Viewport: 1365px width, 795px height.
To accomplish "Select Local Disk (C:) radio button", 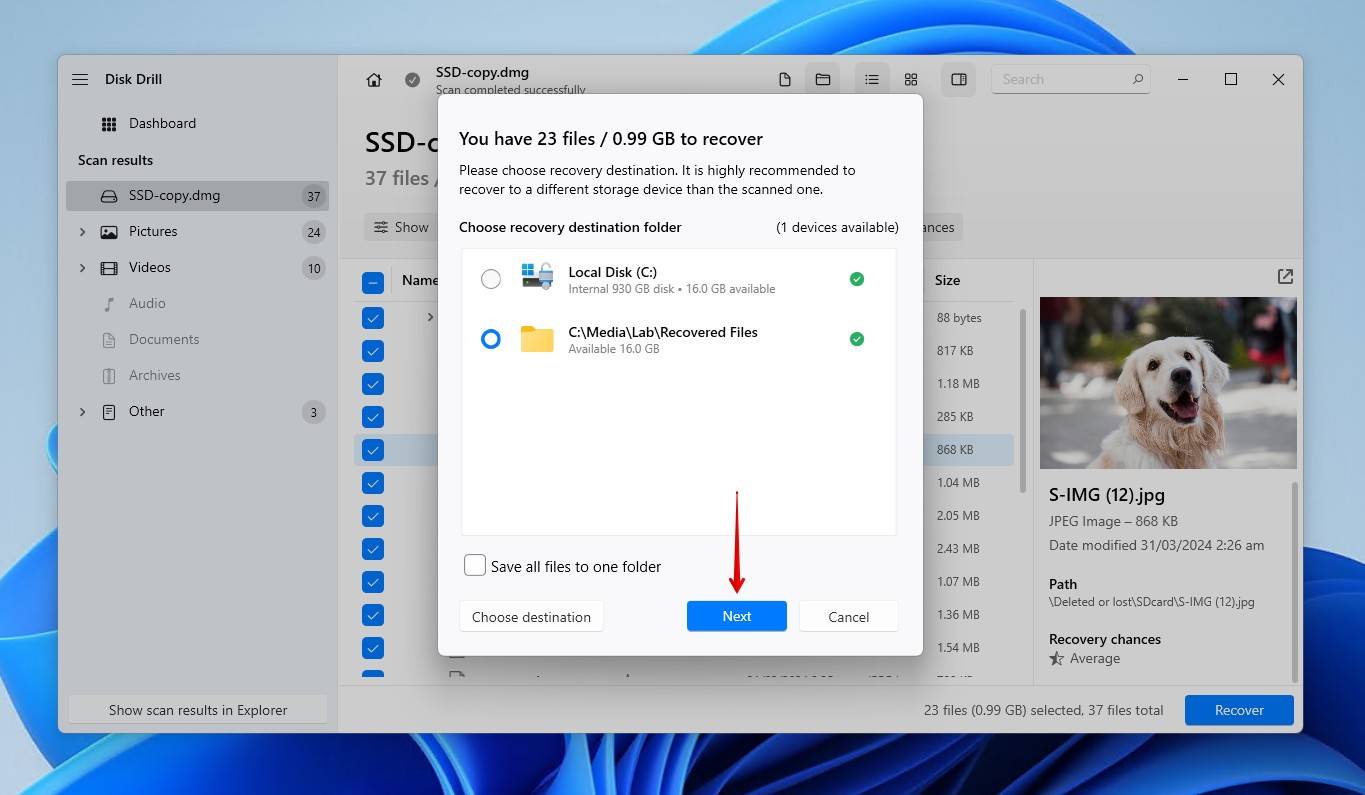I will [x=491, y=279].
